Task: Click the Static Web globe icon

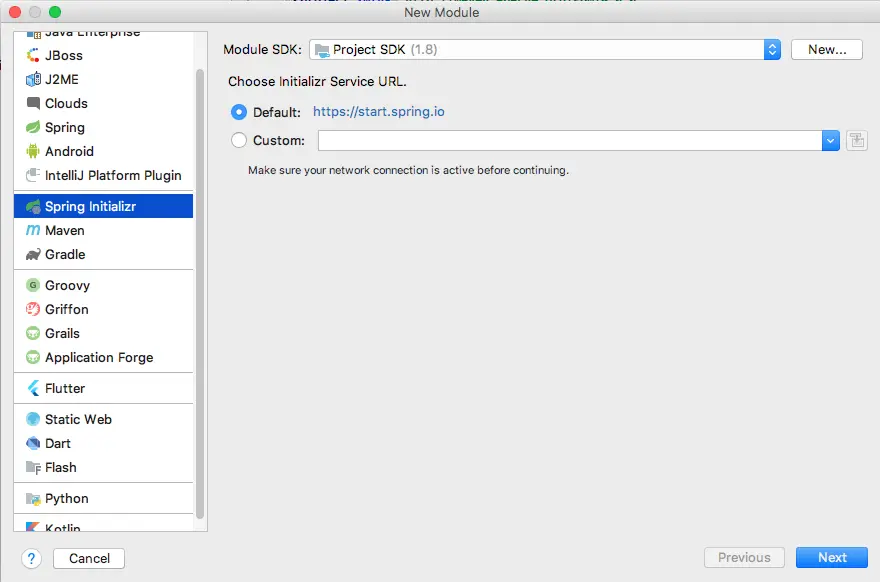Action: click(x=33, y=419)
